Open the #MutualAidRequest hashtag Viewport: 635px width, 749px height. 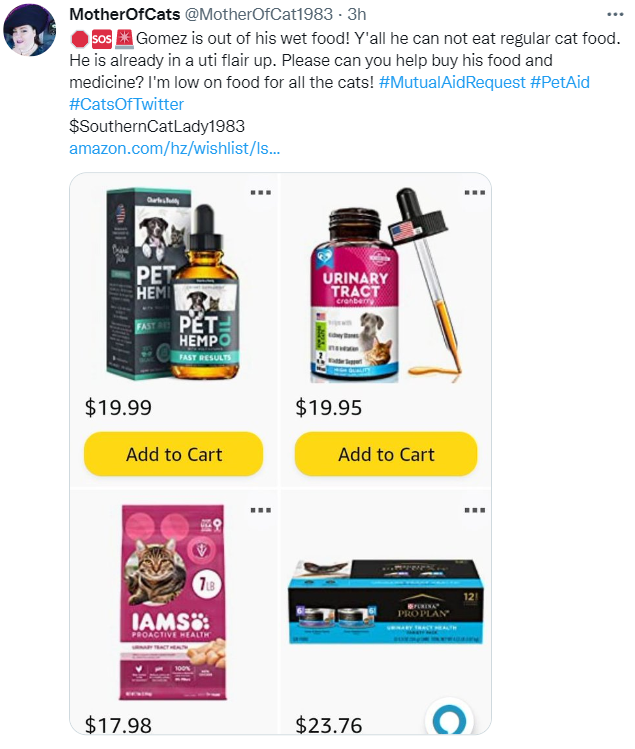click(452, 82)
